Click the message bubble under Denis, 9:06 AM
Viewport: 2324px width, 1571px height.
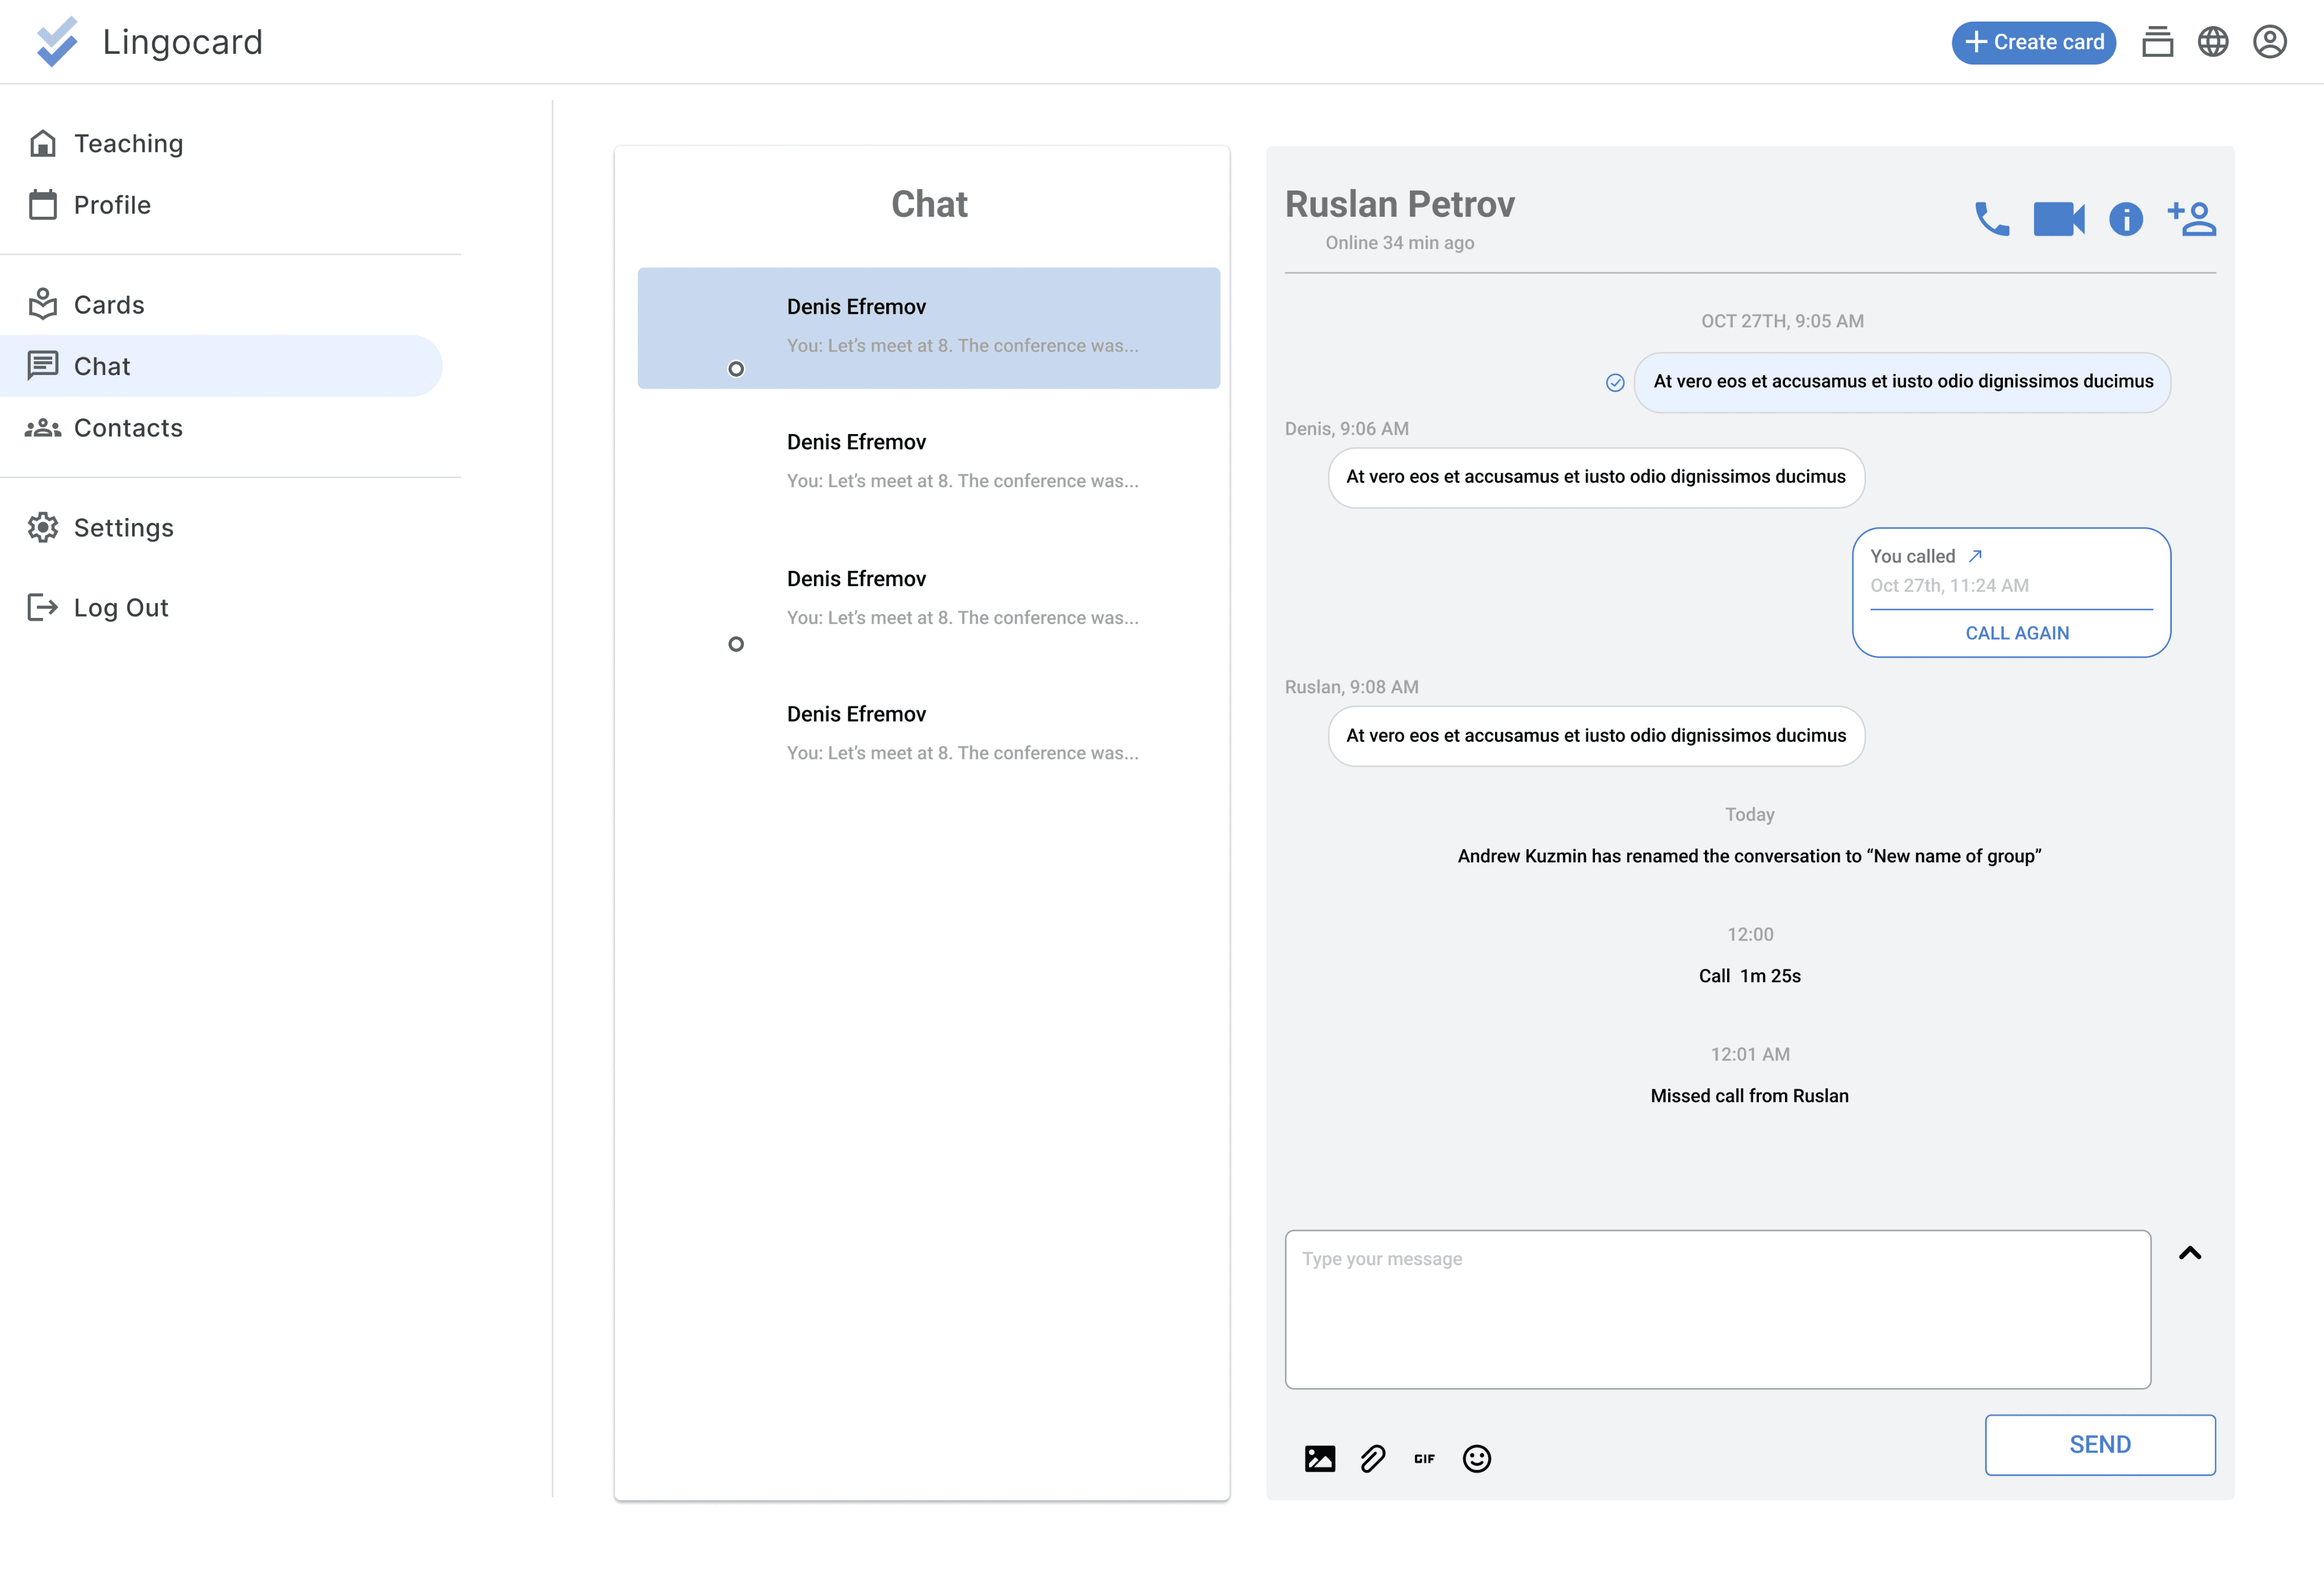click(x=1596, y=477)
